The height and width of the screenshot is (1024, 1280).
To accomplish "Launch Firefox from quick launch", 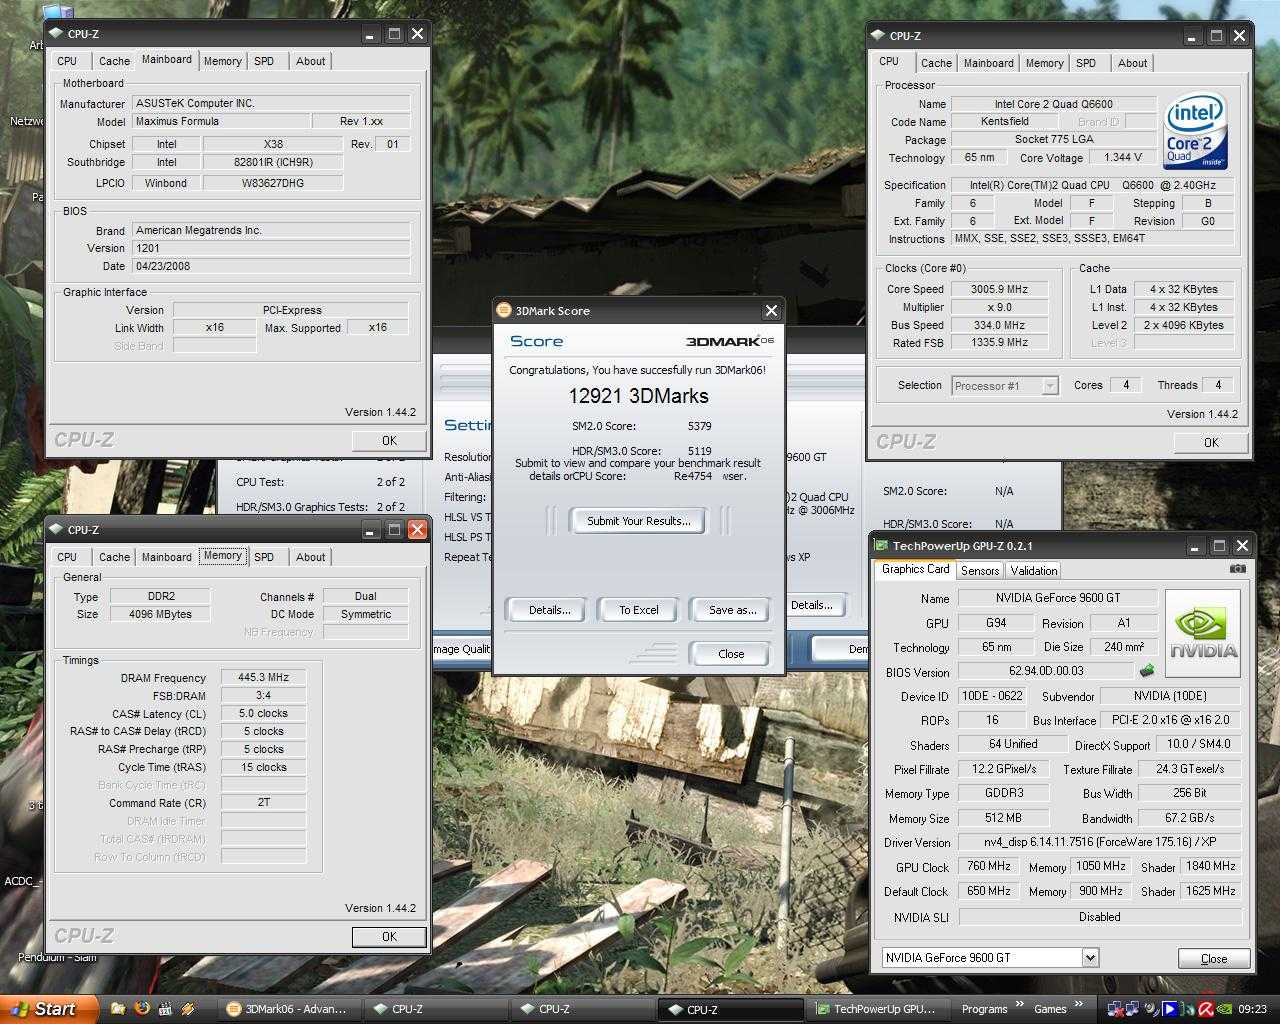I will click(x=141, y=1009).
